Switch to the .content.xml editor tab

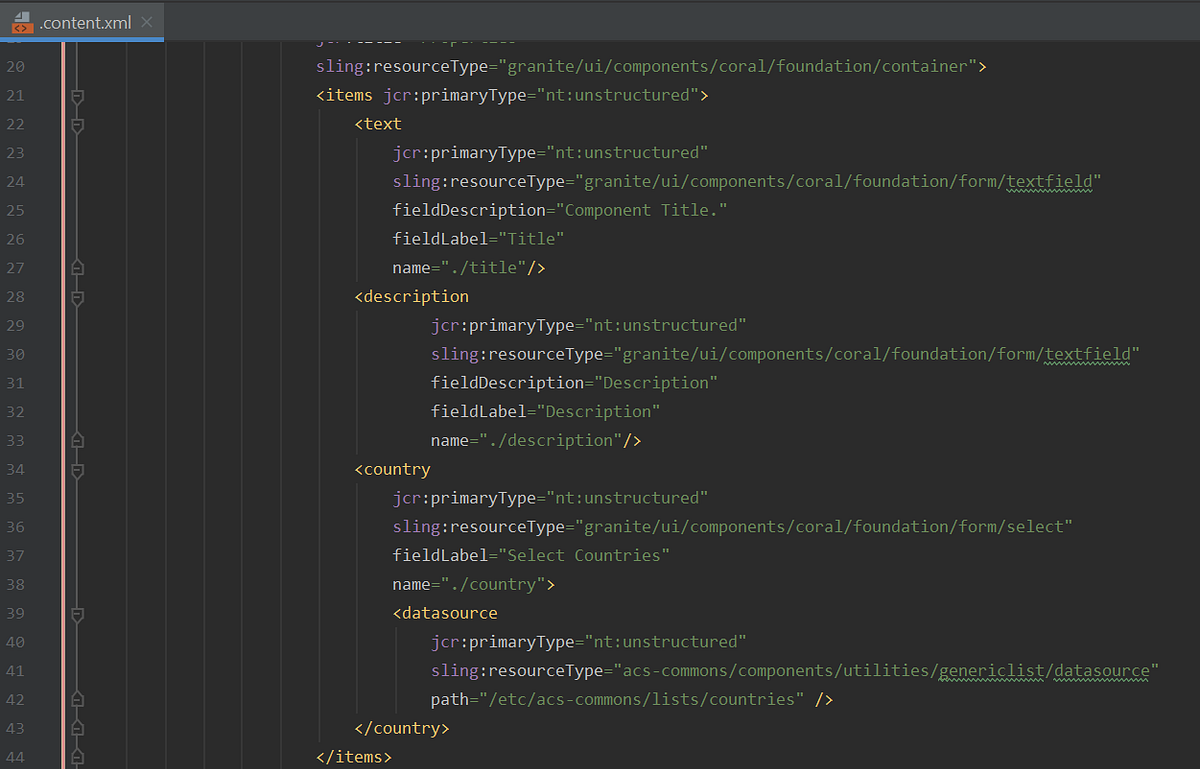pyautogui.click(x=82, y=21)
